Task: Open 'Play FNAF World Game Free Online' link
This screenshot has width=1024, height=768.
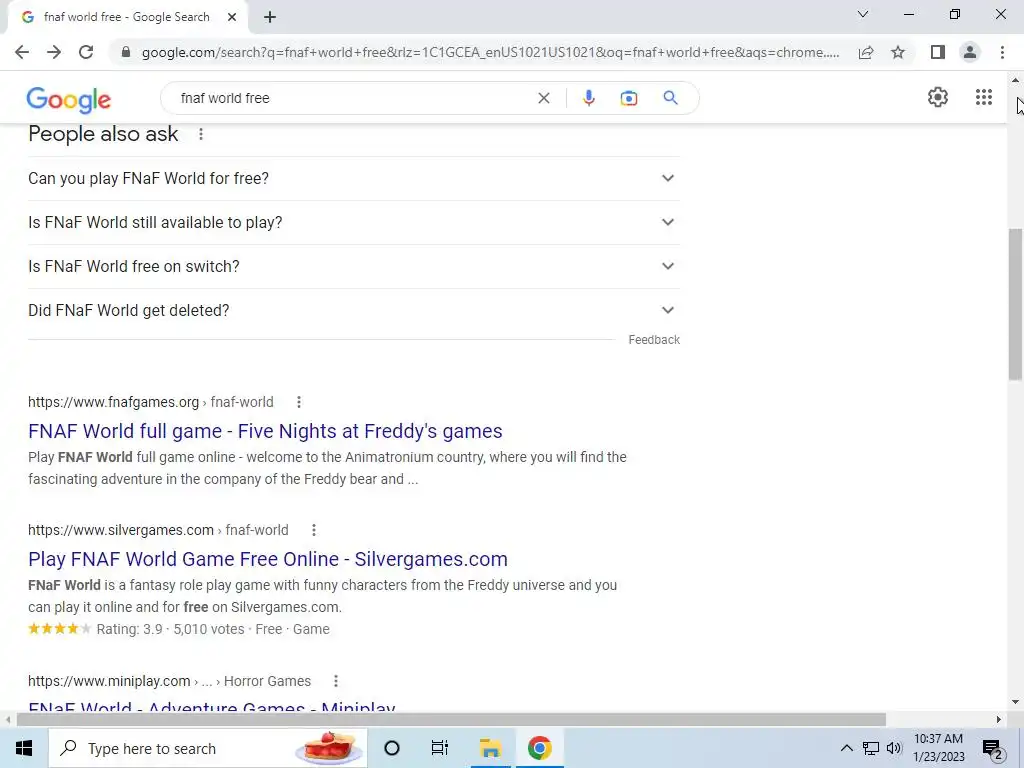Action: tap(268, 559)
